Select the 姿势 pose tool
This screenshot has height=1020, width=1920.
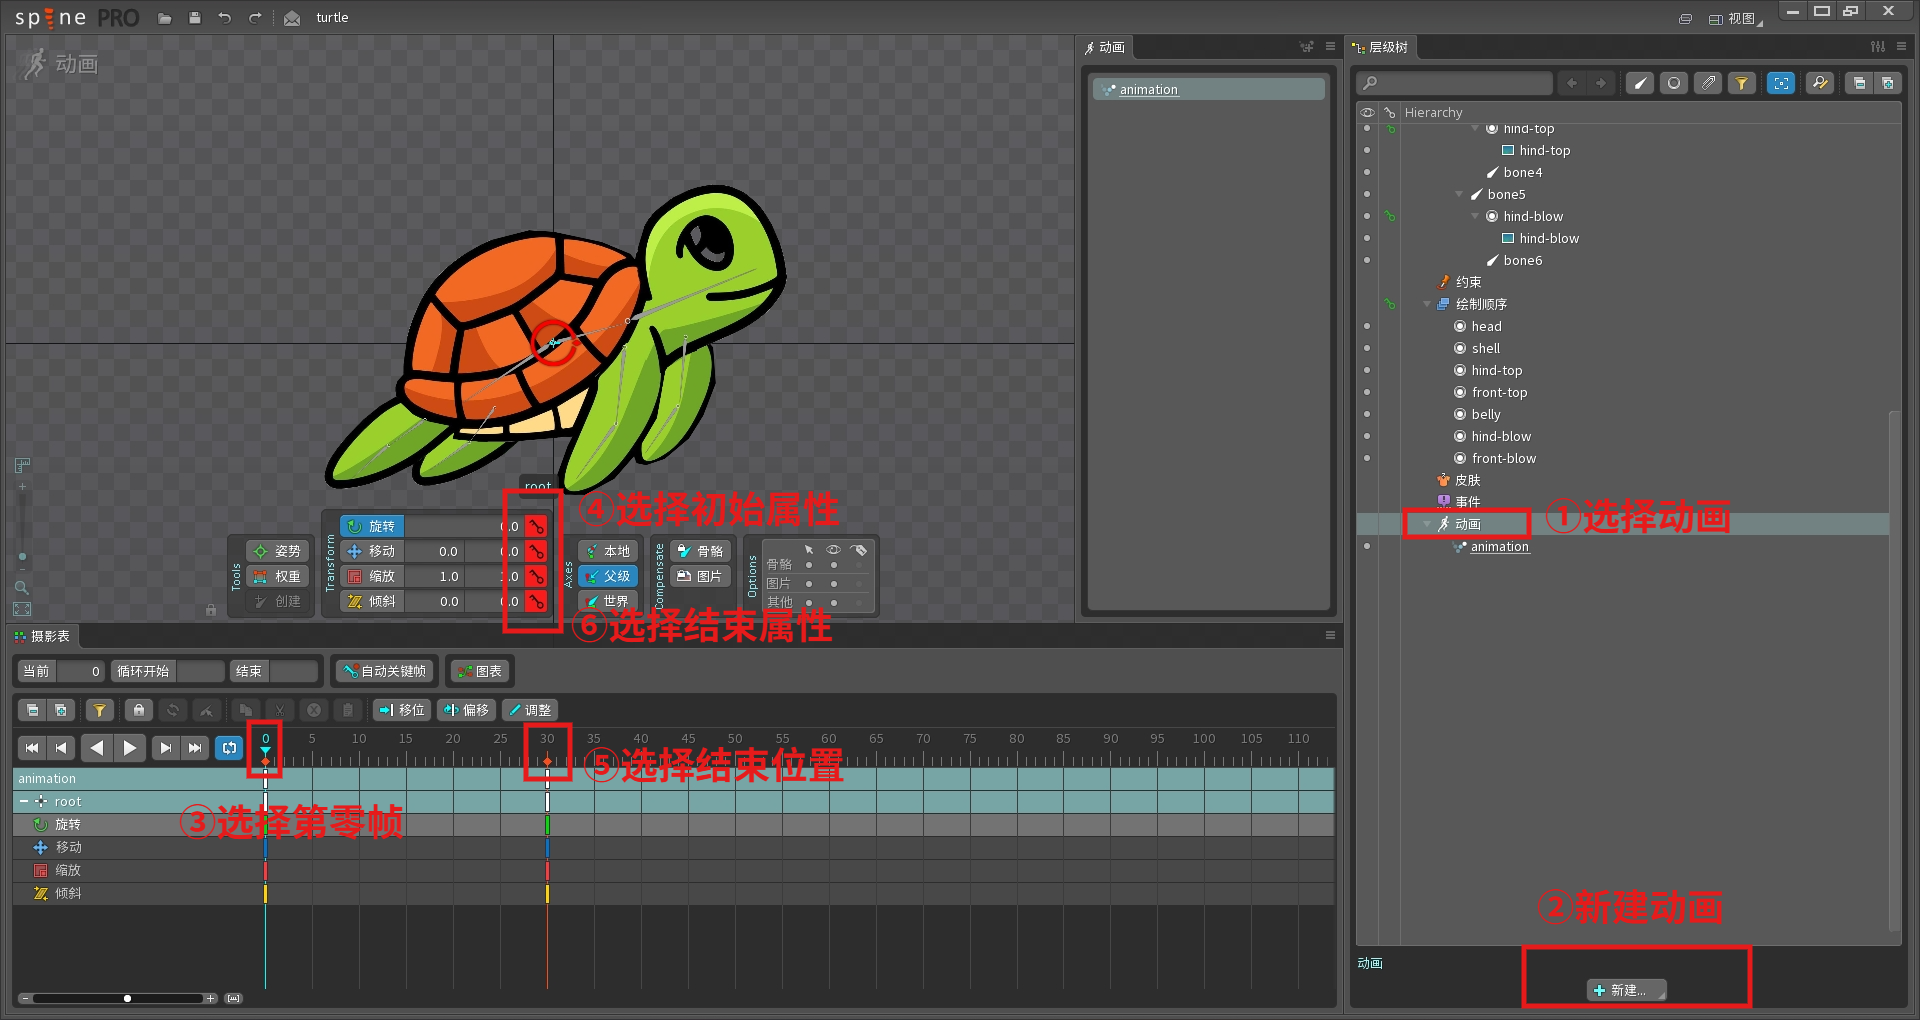click(277, 551)
